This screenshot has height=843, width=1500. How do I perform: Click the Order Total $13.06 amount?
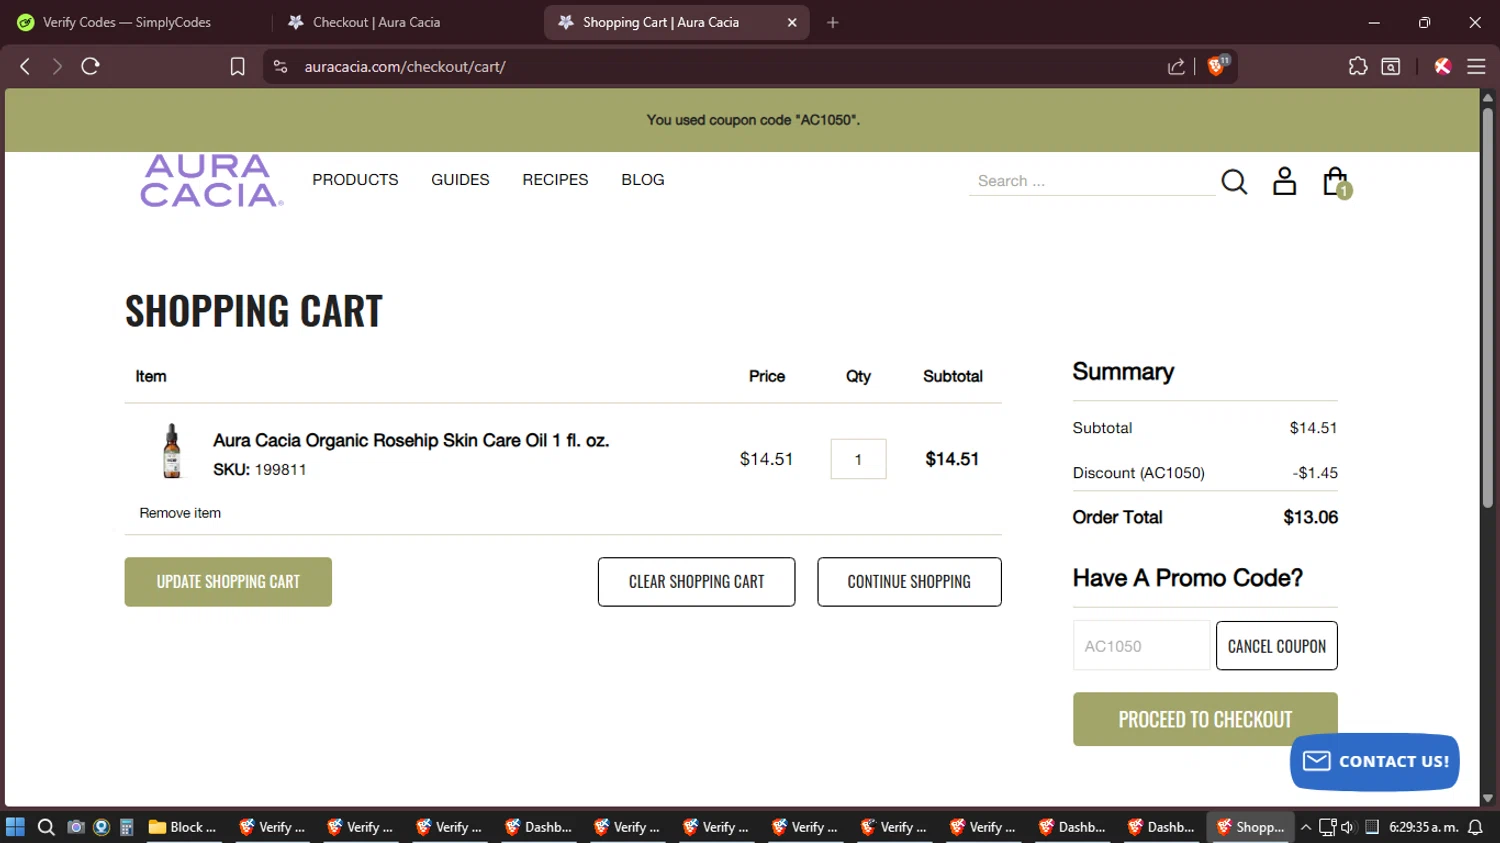[1310, 517]
